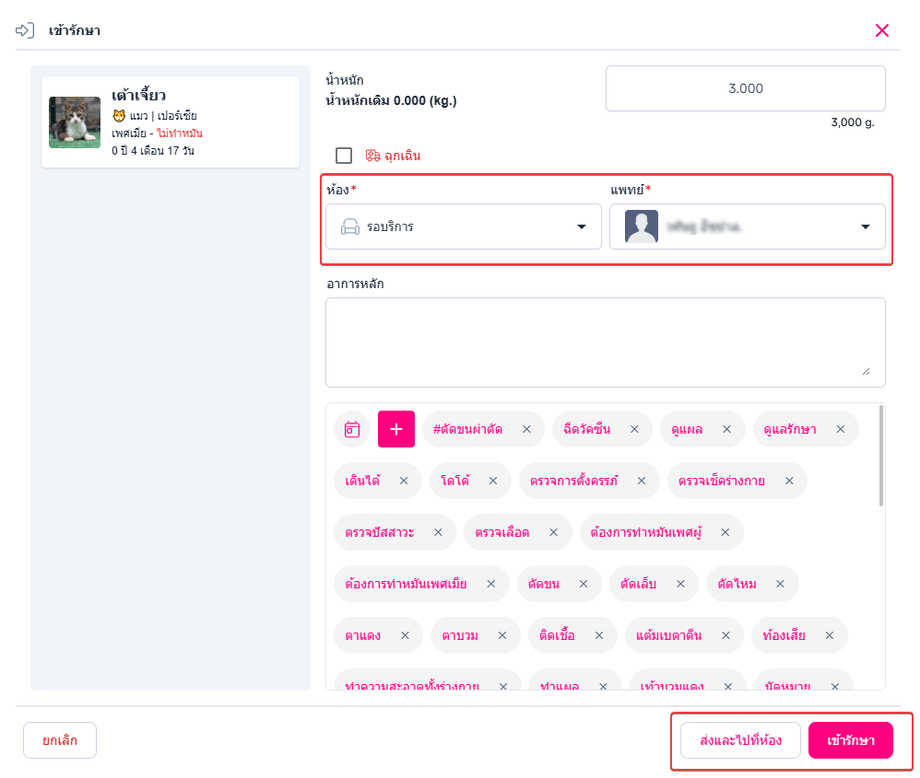Click the ยกเลิก cancel button
Screen dimensions: 920x778
[60, 740]
